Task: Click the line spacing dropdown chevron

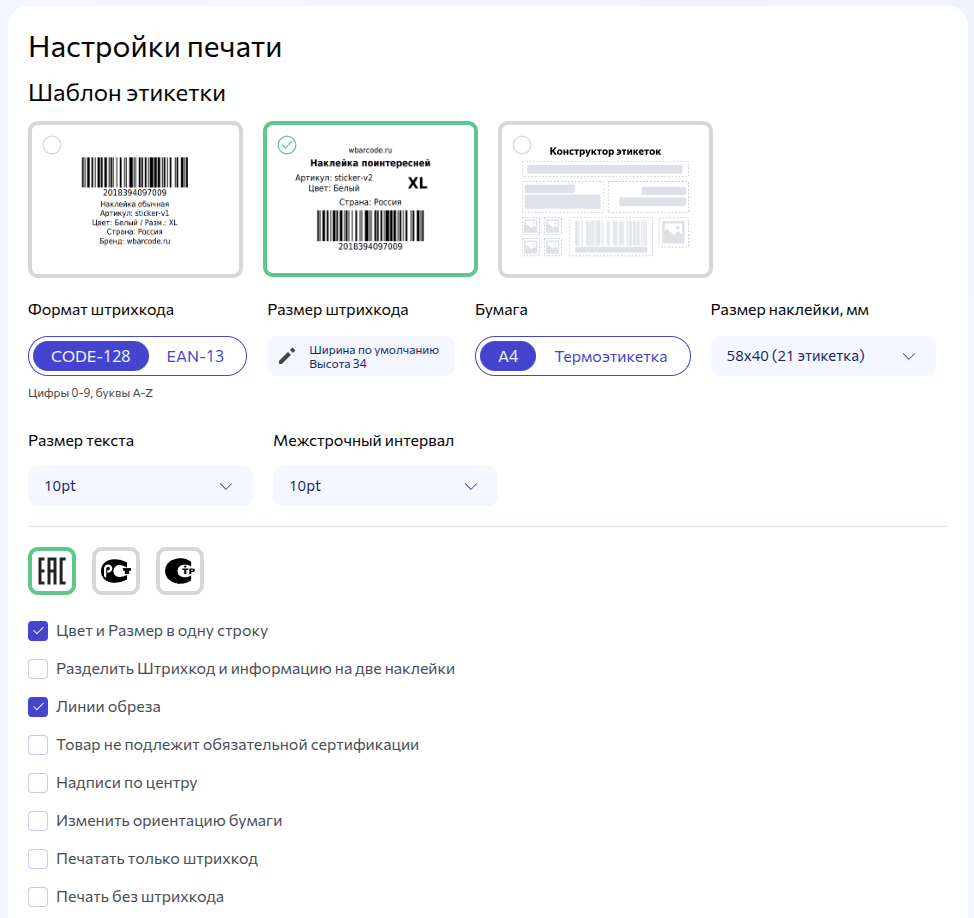Action: (x=470, y=485)
